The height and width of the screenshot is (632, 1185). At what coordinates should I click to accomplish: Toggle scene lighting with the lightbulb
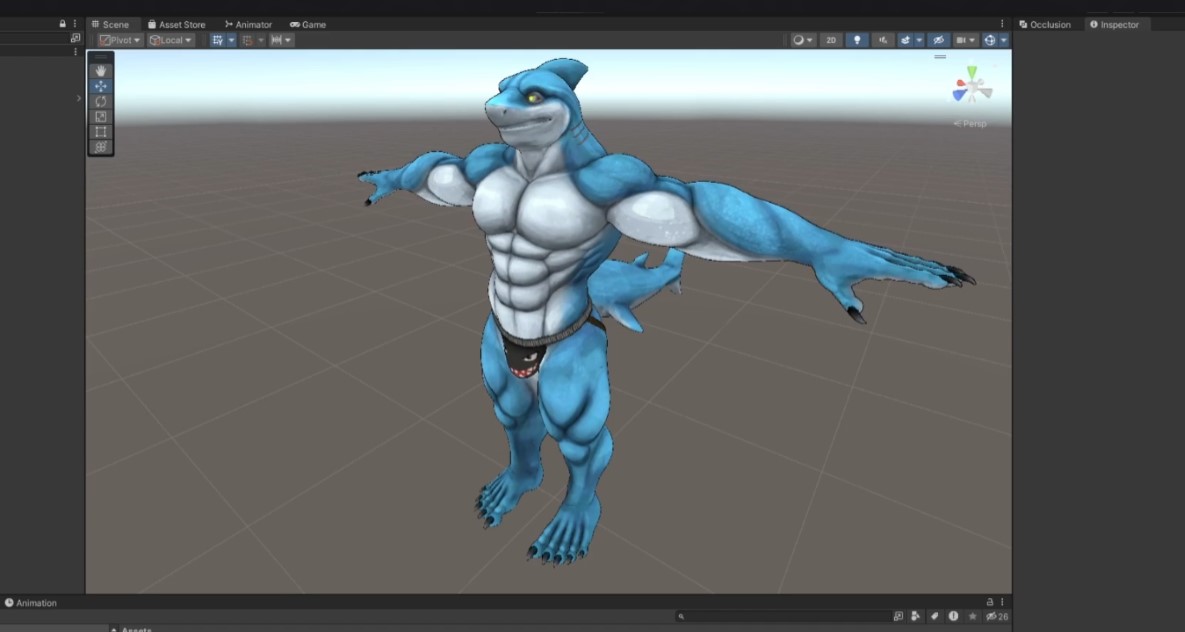pyautogui.click(x=856, y=40)
